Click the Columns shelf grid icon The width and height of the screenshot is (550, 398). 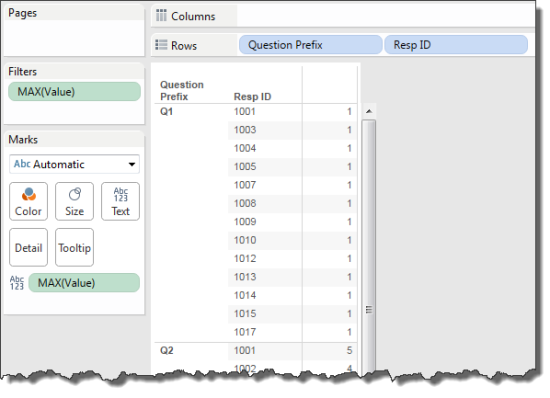click(161, 15)
